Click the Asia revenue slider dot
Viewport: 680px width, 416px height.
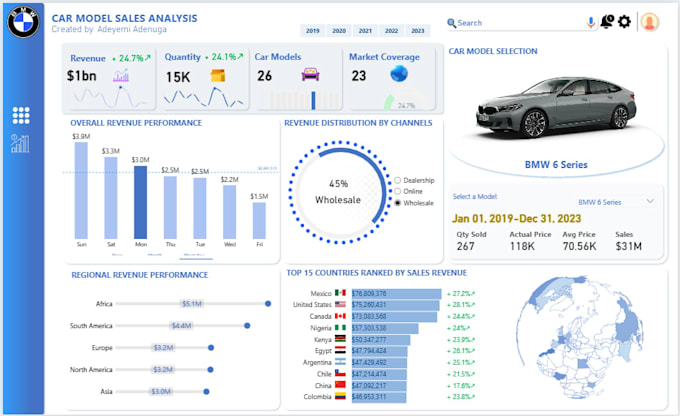pos(206,391)
